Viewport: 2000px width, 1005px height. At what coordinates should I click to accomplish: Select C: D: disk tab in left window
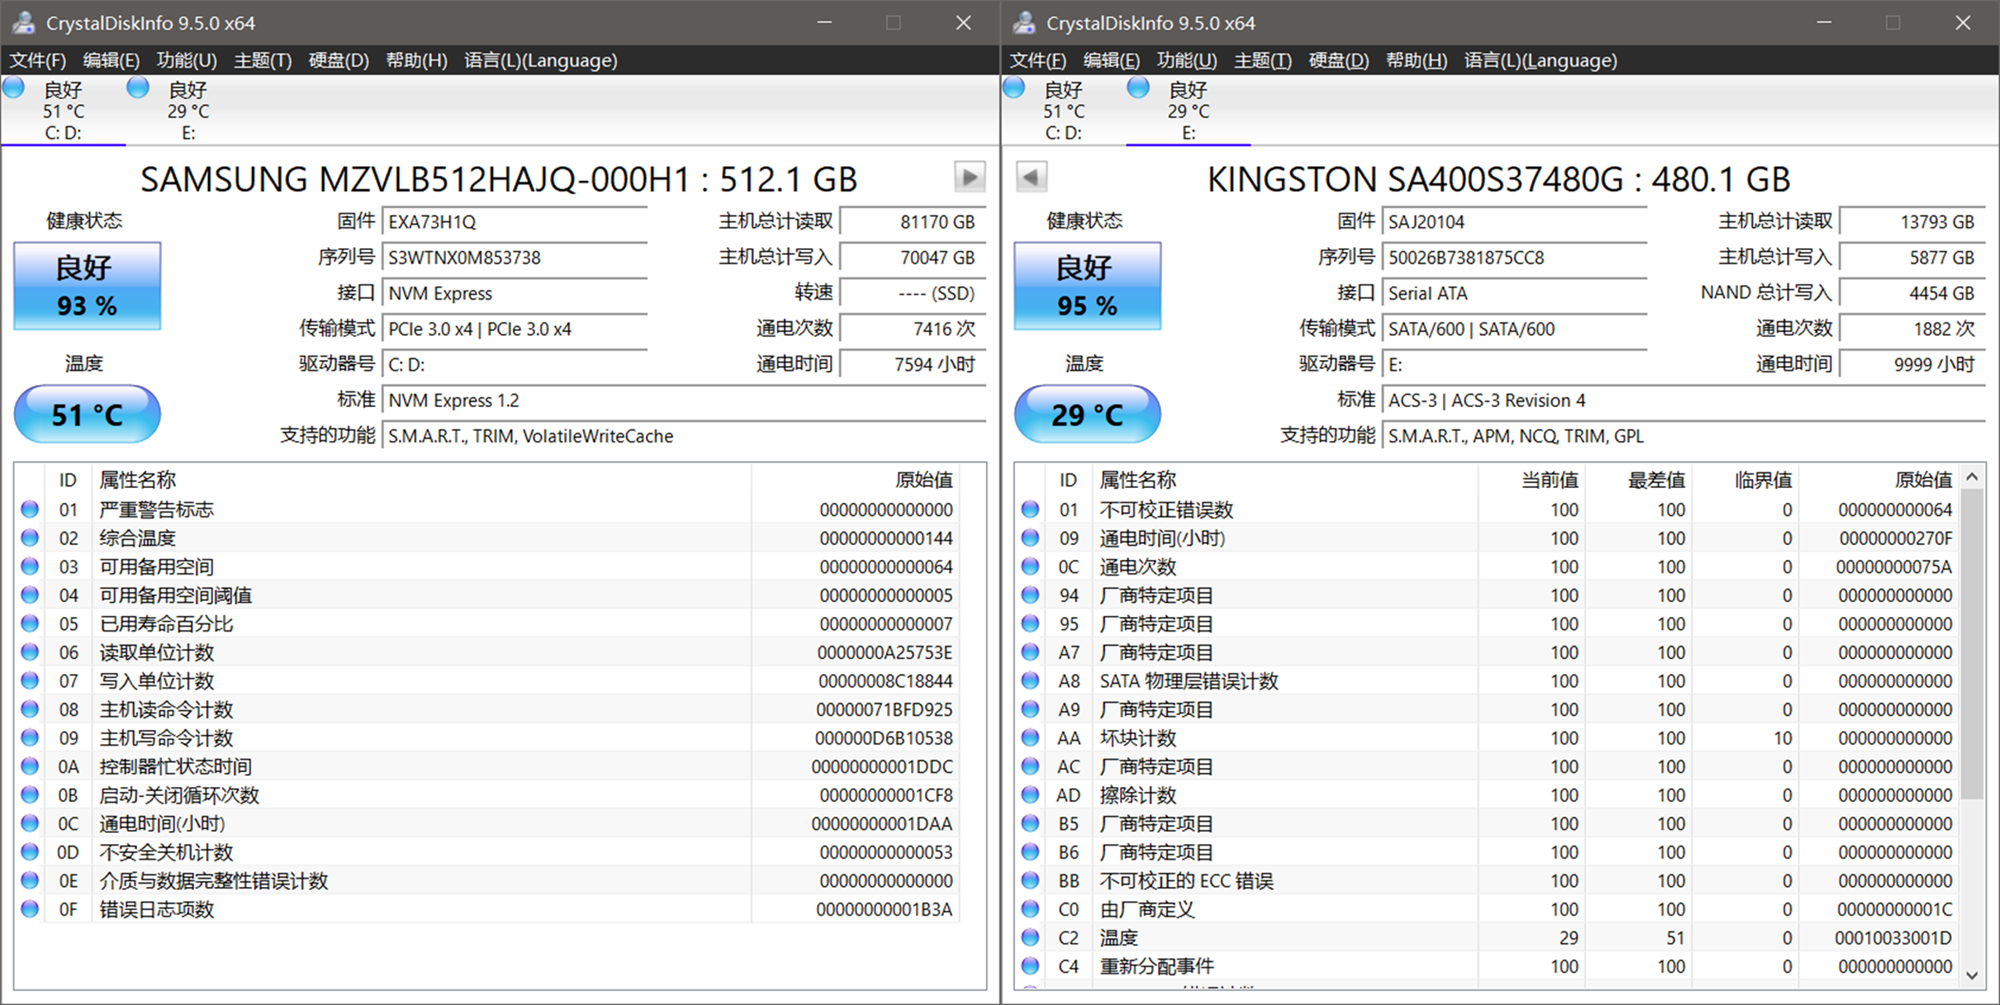[63, 110]
